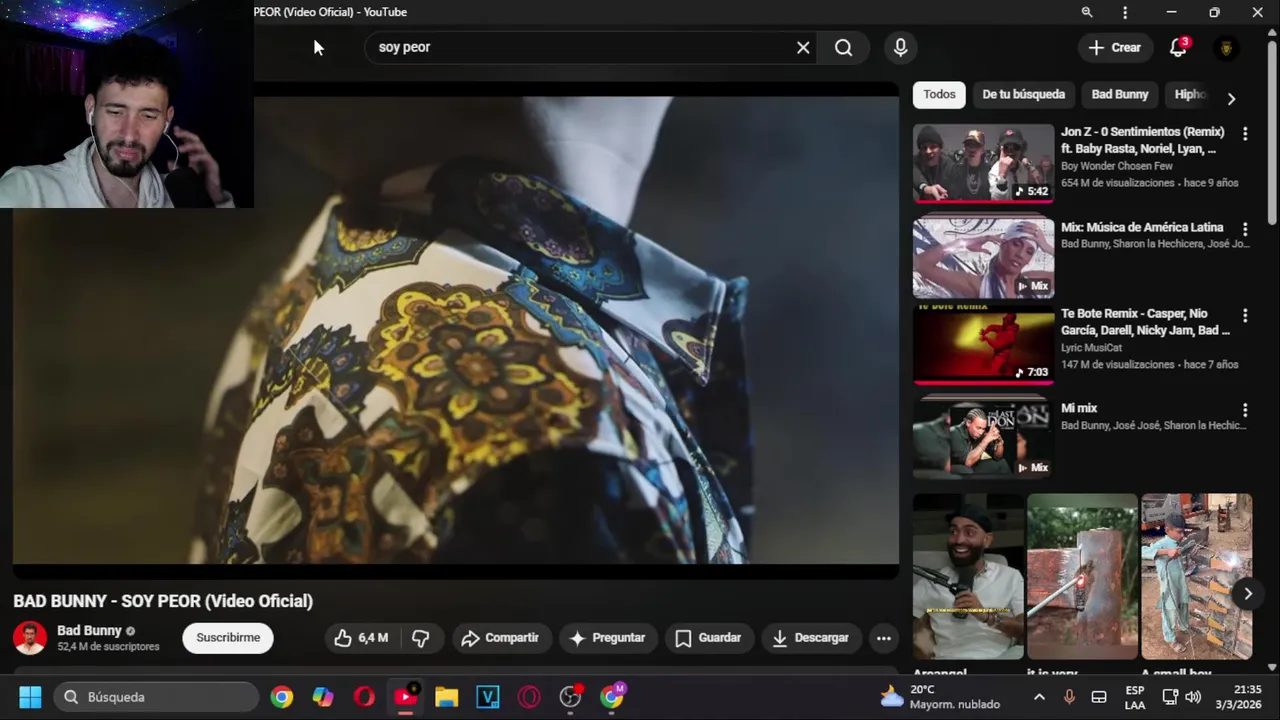The height and width of the screenshot is (720, 1280).
Task: Open the Mi mix thumbnail
Action: (983, 439)
